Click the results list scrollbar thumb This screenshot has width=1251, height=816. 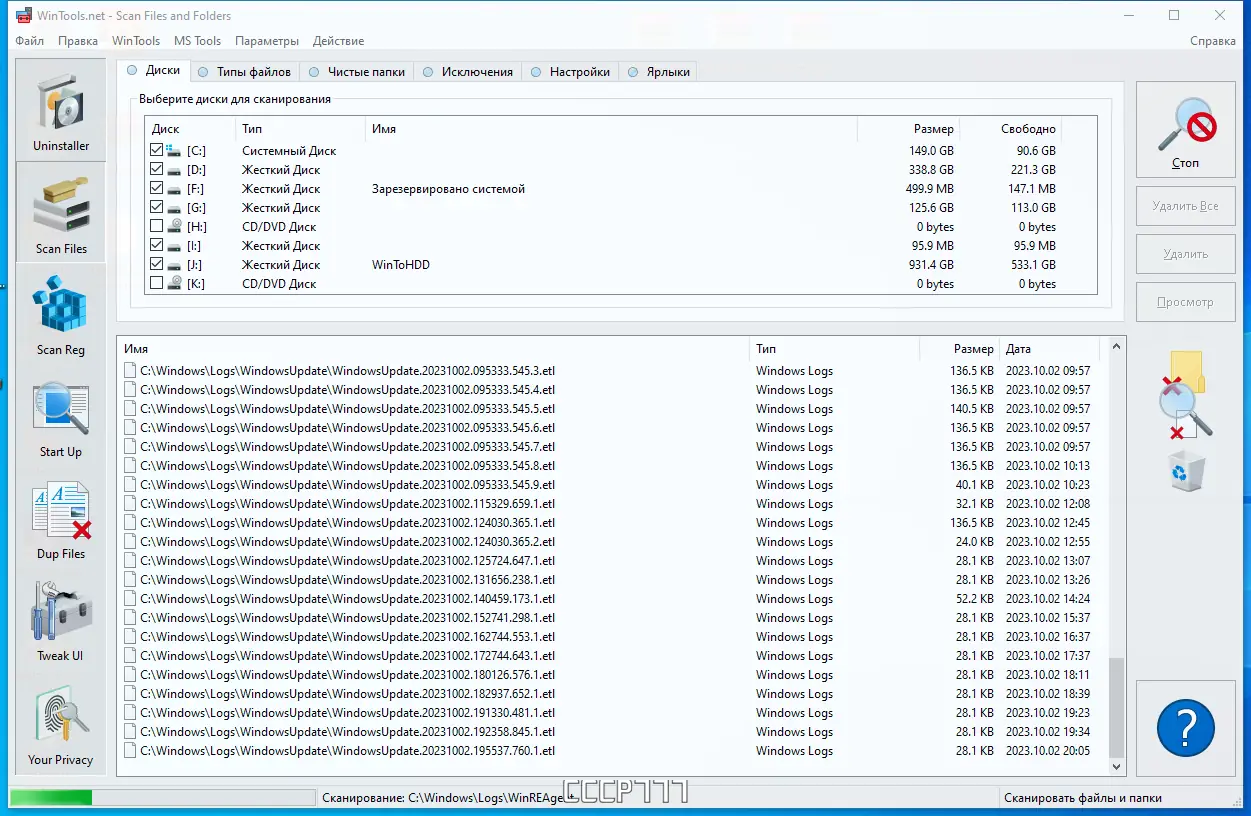tap(1116, 707)
